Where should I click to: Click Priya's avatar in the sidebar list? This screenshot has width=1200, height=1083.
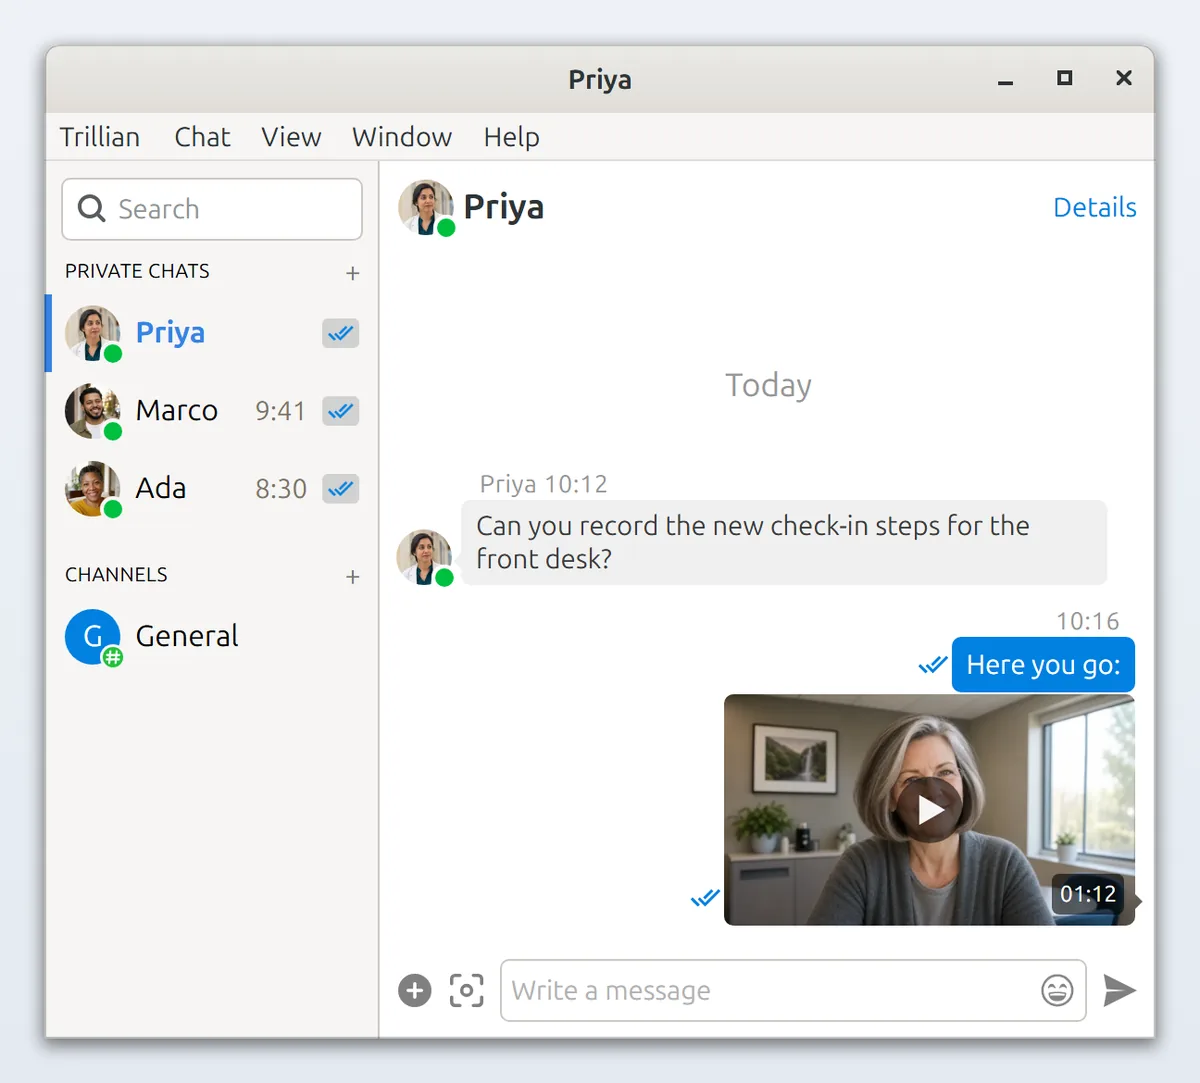click(x=93, y=333)
